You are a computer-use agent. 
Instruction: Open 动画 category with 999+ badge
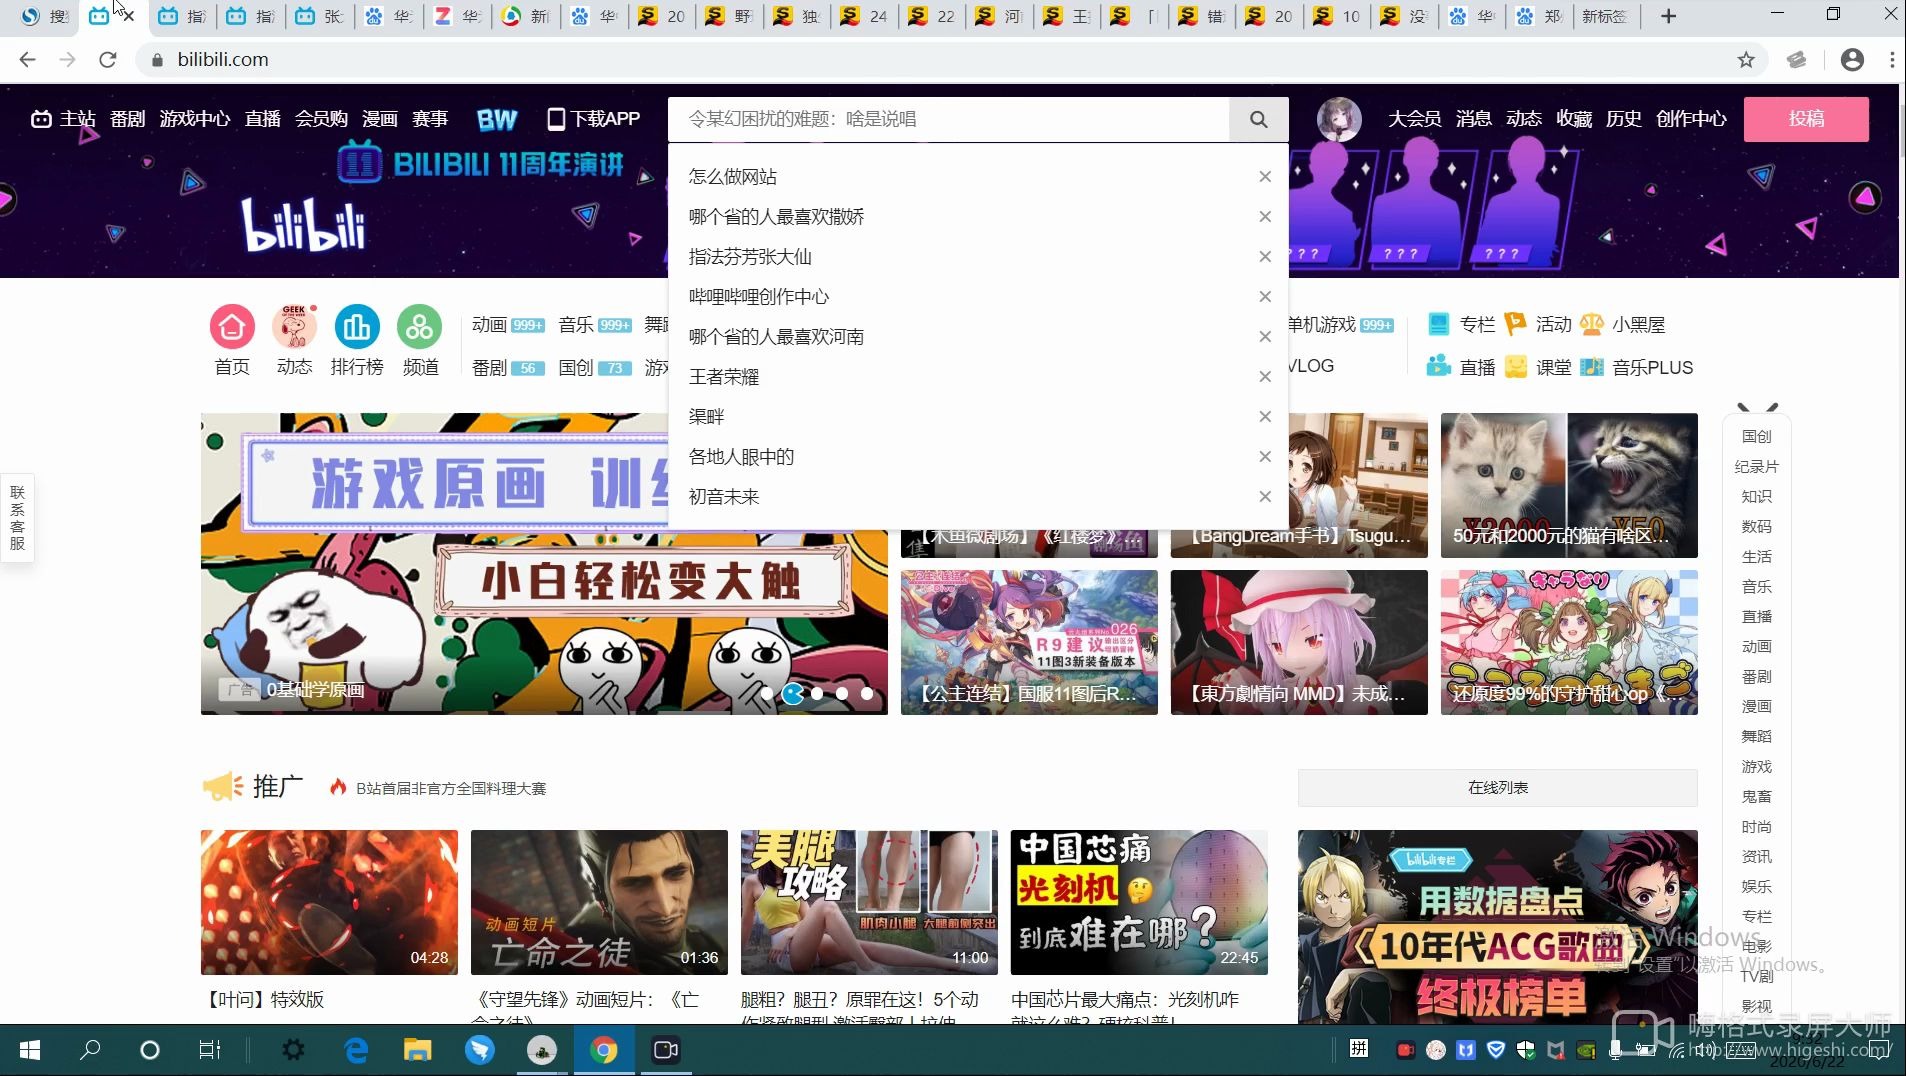[508, 324]
